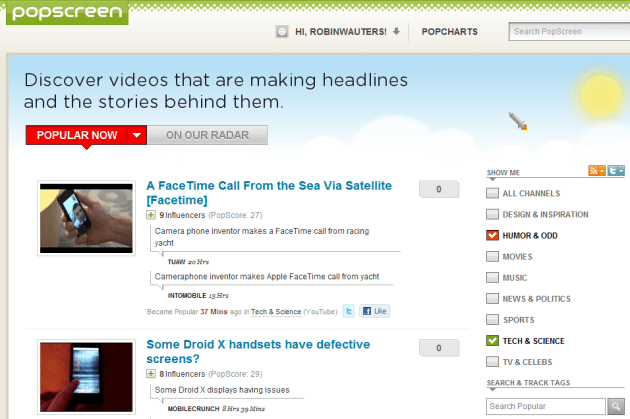Viewport: 630px width, 419px height.
Task: Uncheck the HUMOR & ODD checkbox
Action: (x=492, y=235)
